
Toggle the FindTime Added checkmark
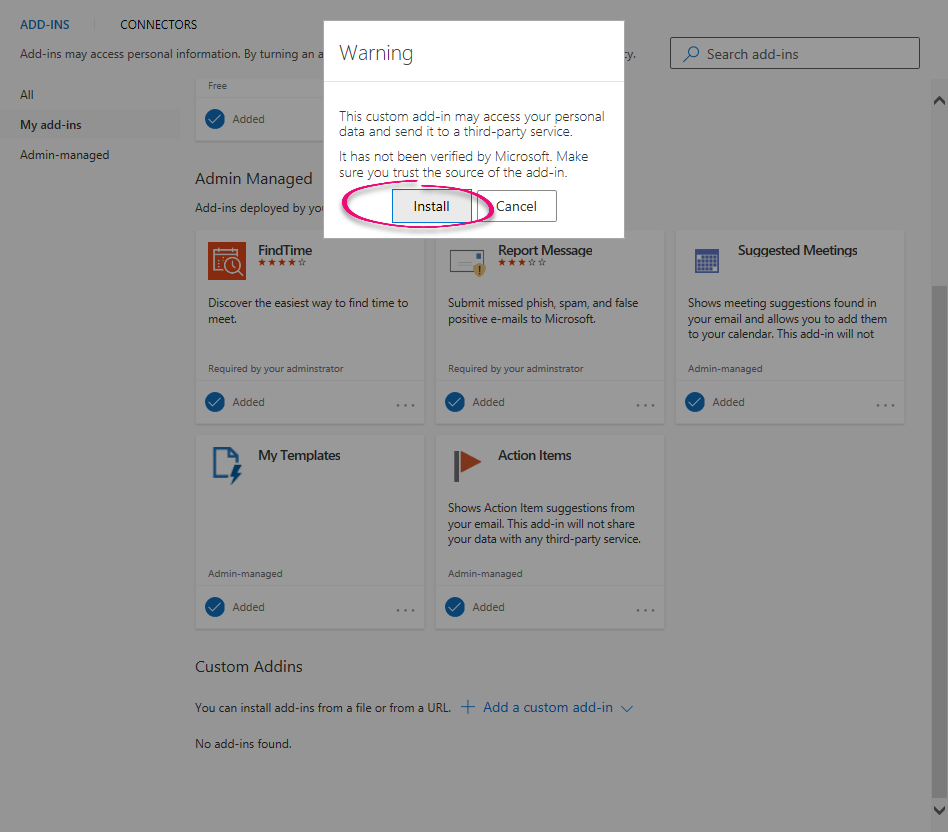click(x=215, y=402)
